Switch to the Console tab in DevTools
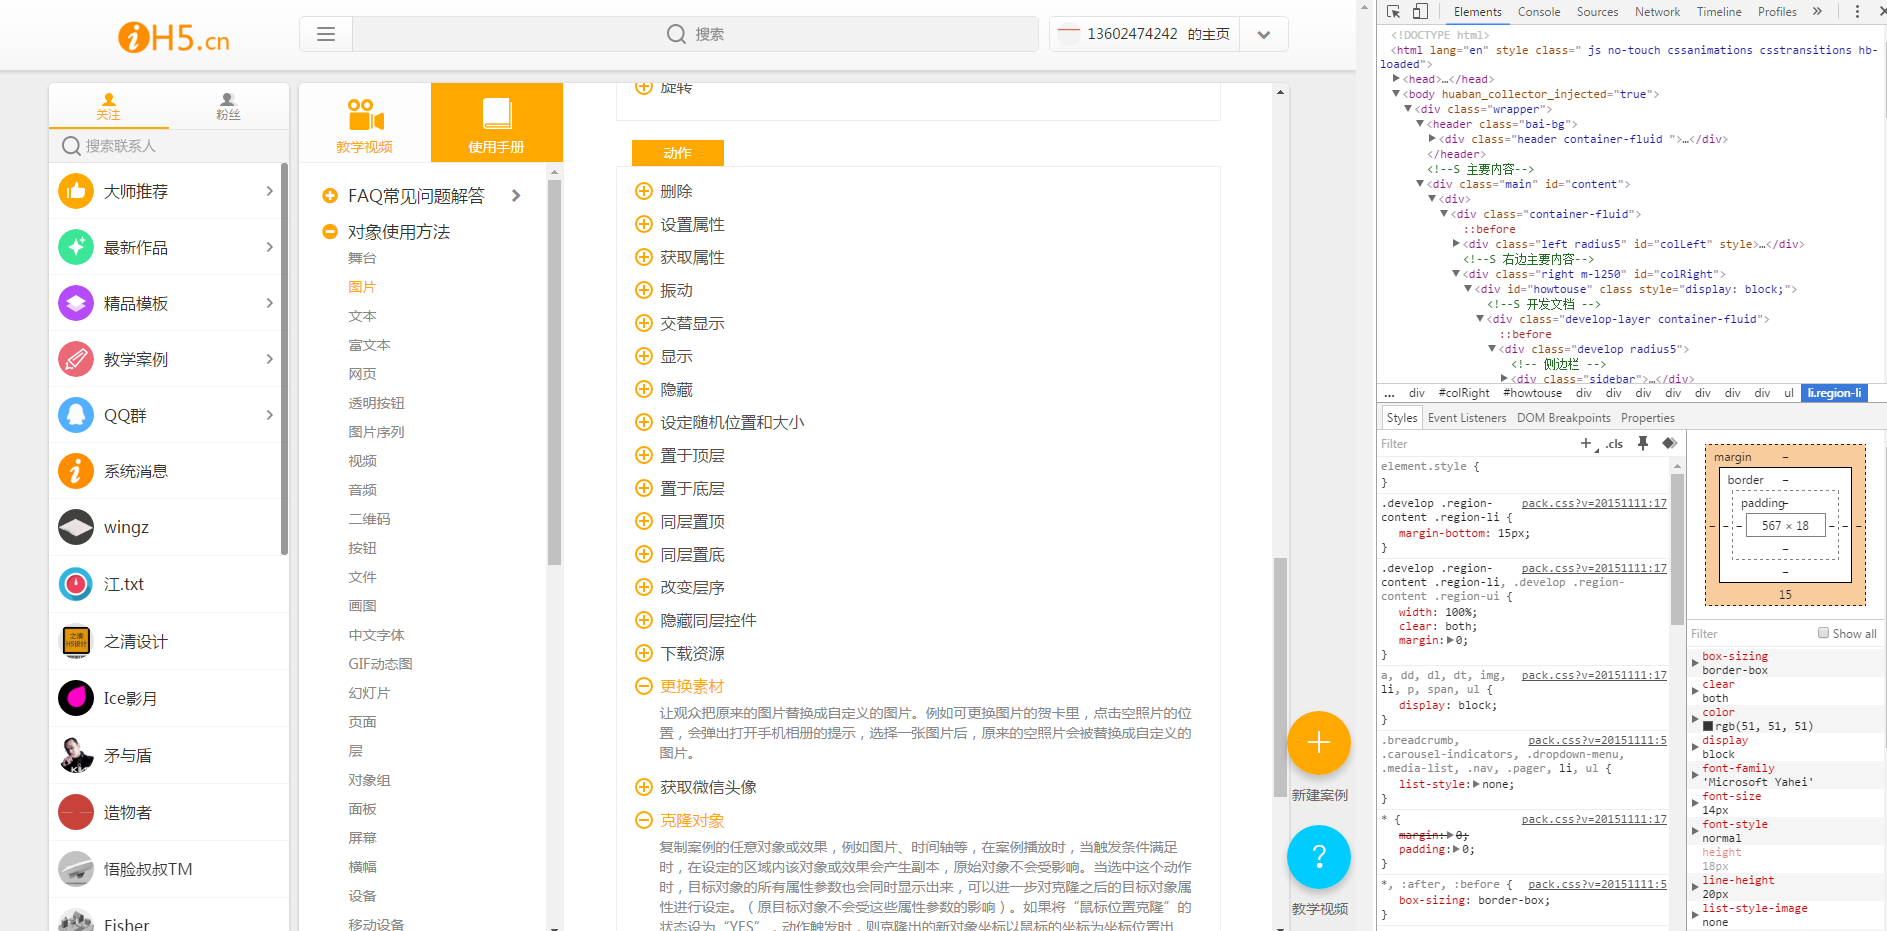The image size is (1887, 931). [x=1538, y=11]
